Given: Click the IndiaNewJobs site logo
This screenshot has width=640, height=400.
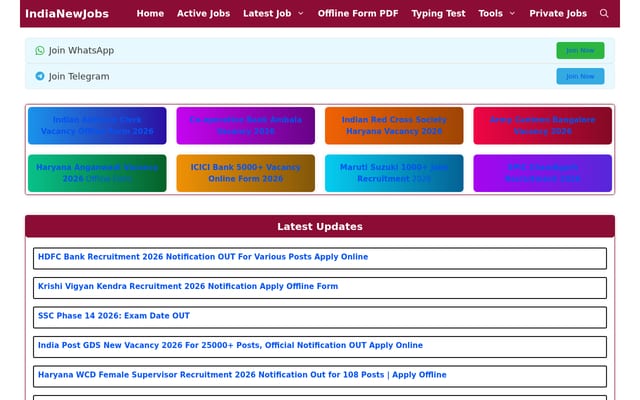Looking at the screenshot, I should click(x=67, y=14).
